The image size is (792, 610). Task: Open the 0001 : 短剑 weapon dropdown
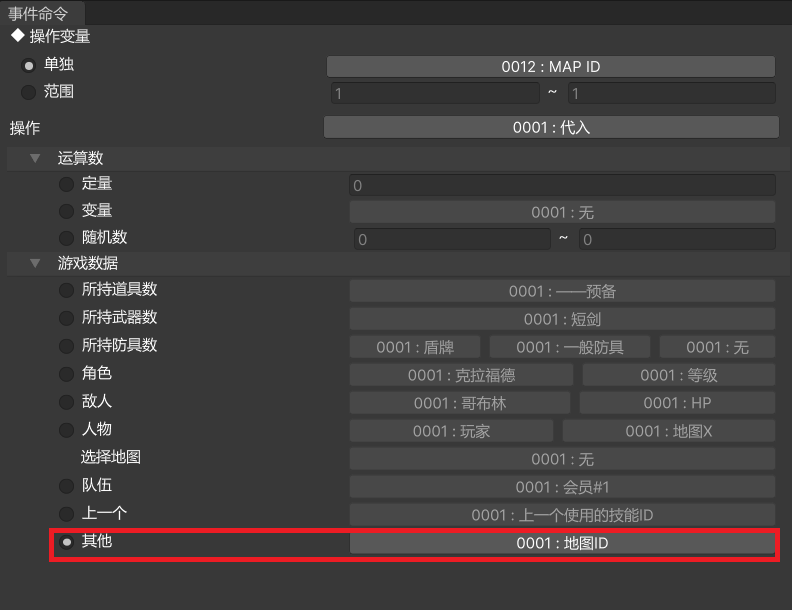[562, 319]
